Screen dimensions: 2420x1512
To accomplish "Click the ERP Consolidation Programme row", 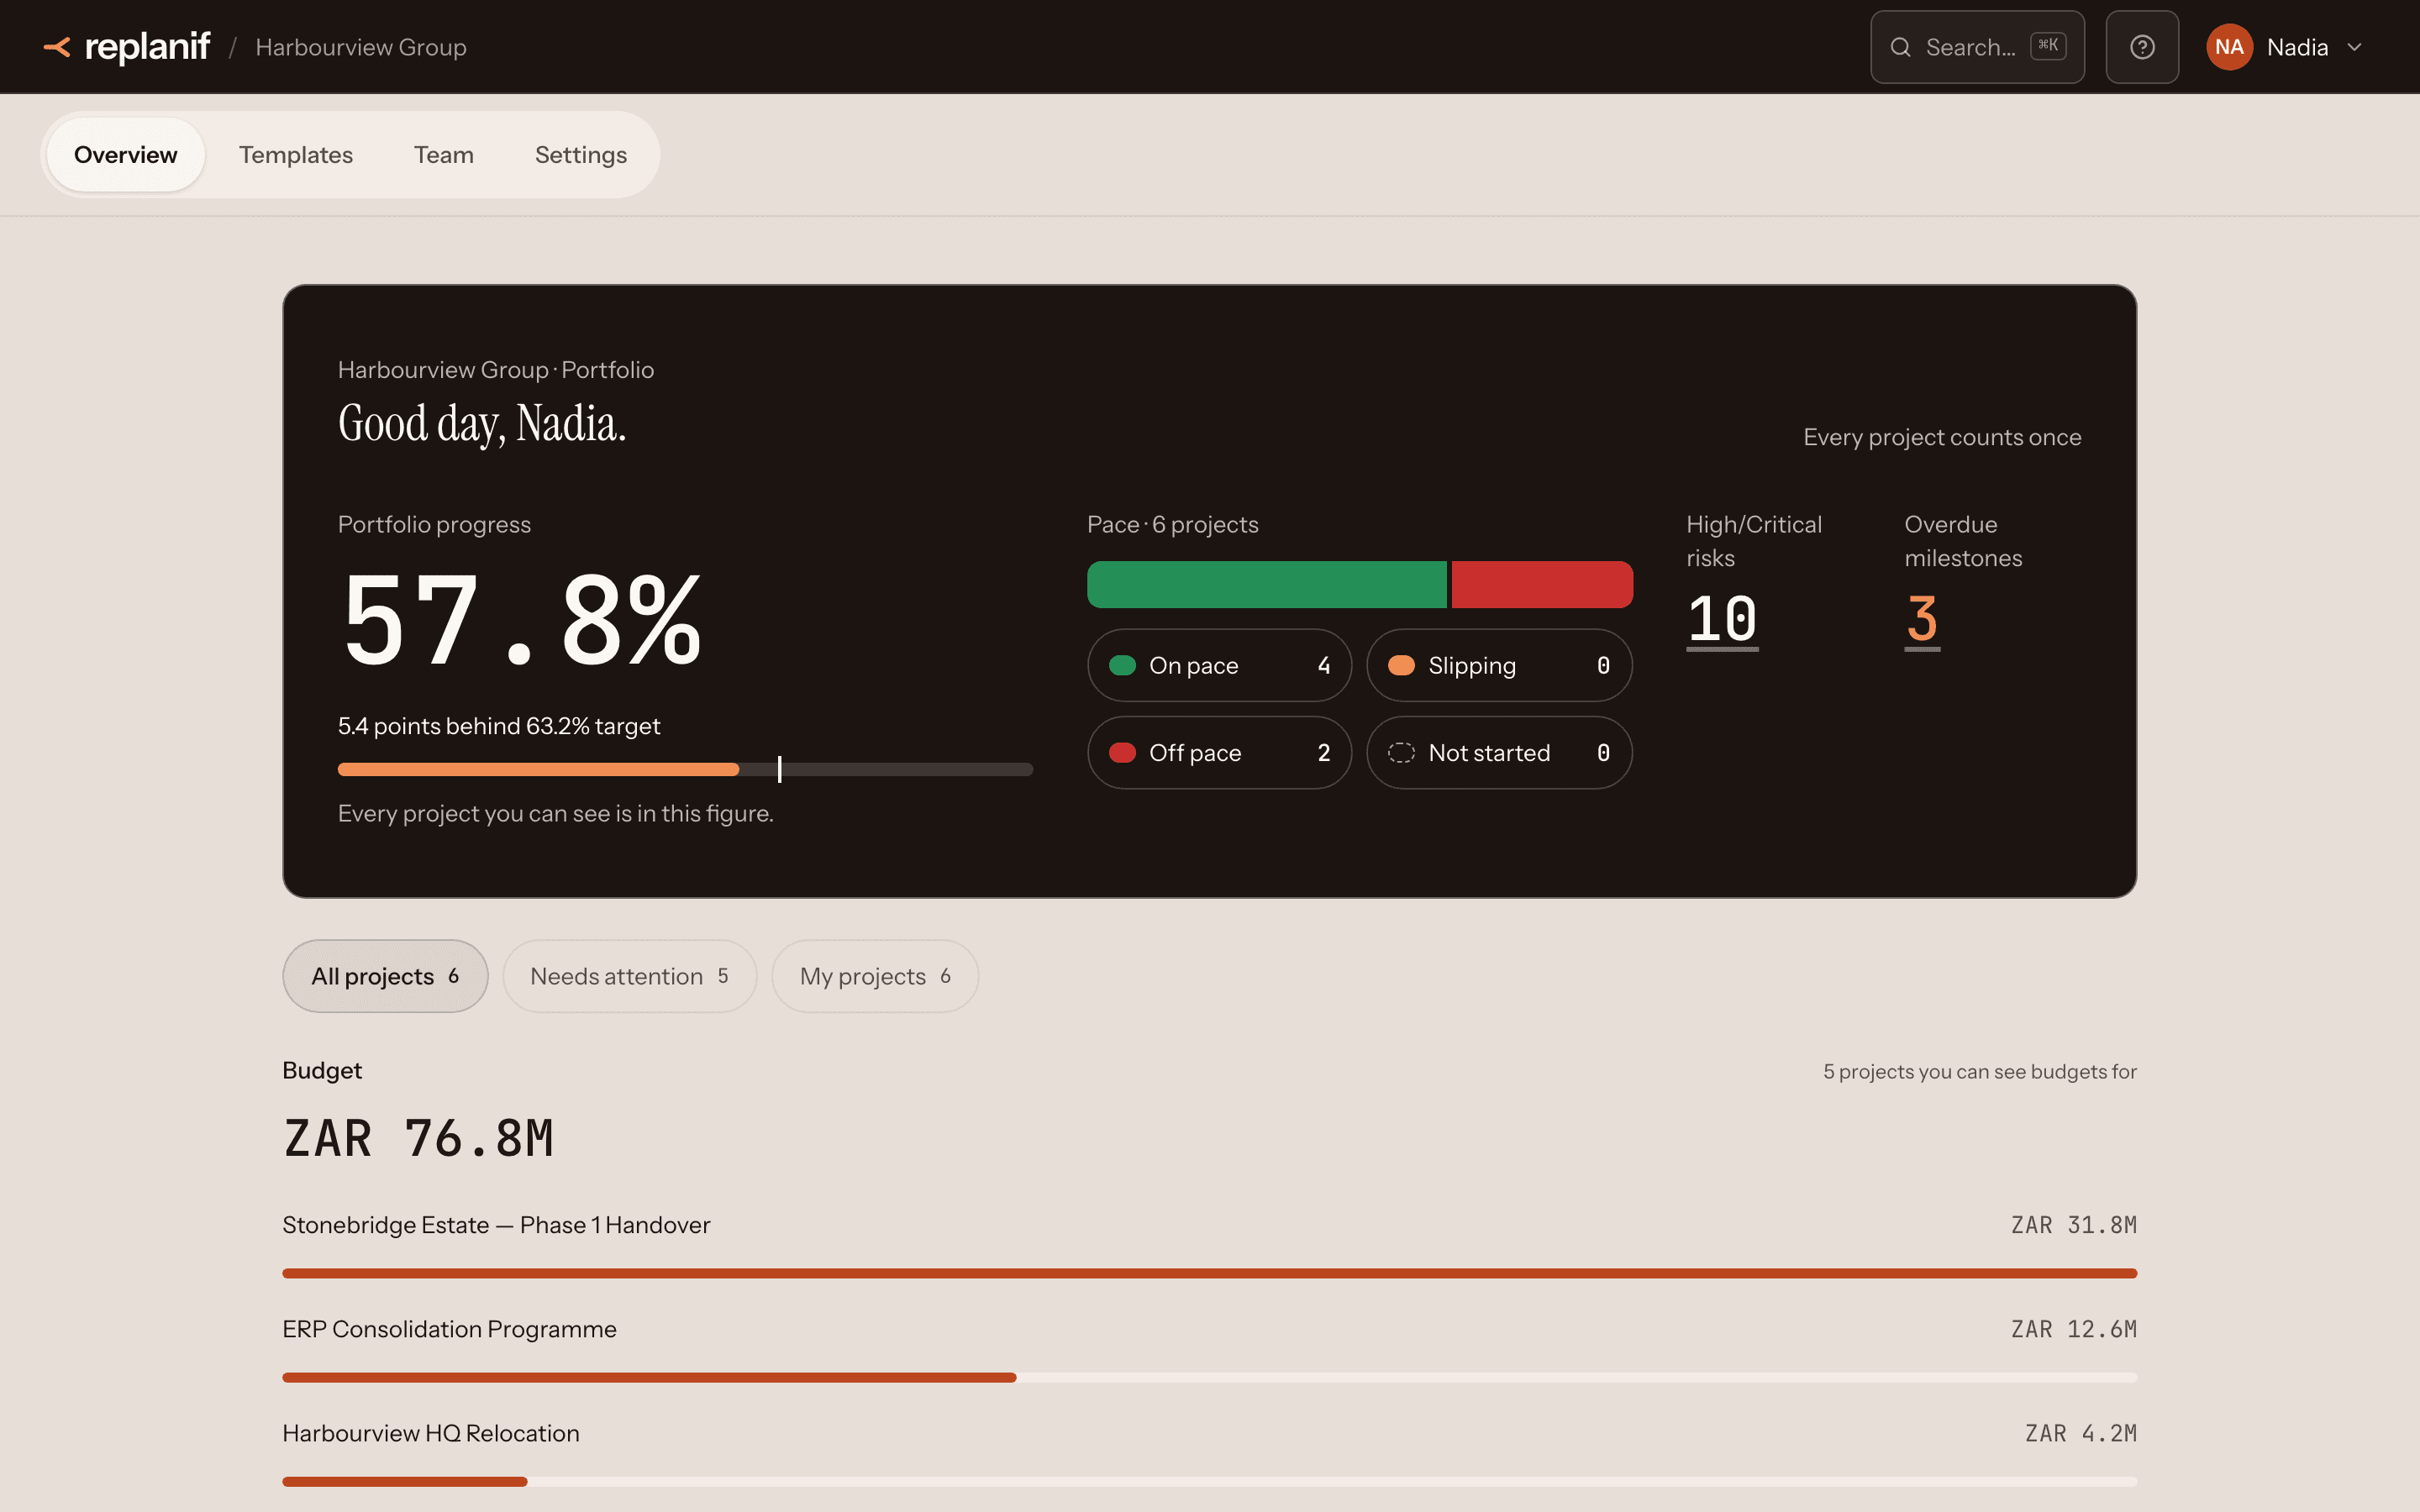I will tap(1209, 1347).
